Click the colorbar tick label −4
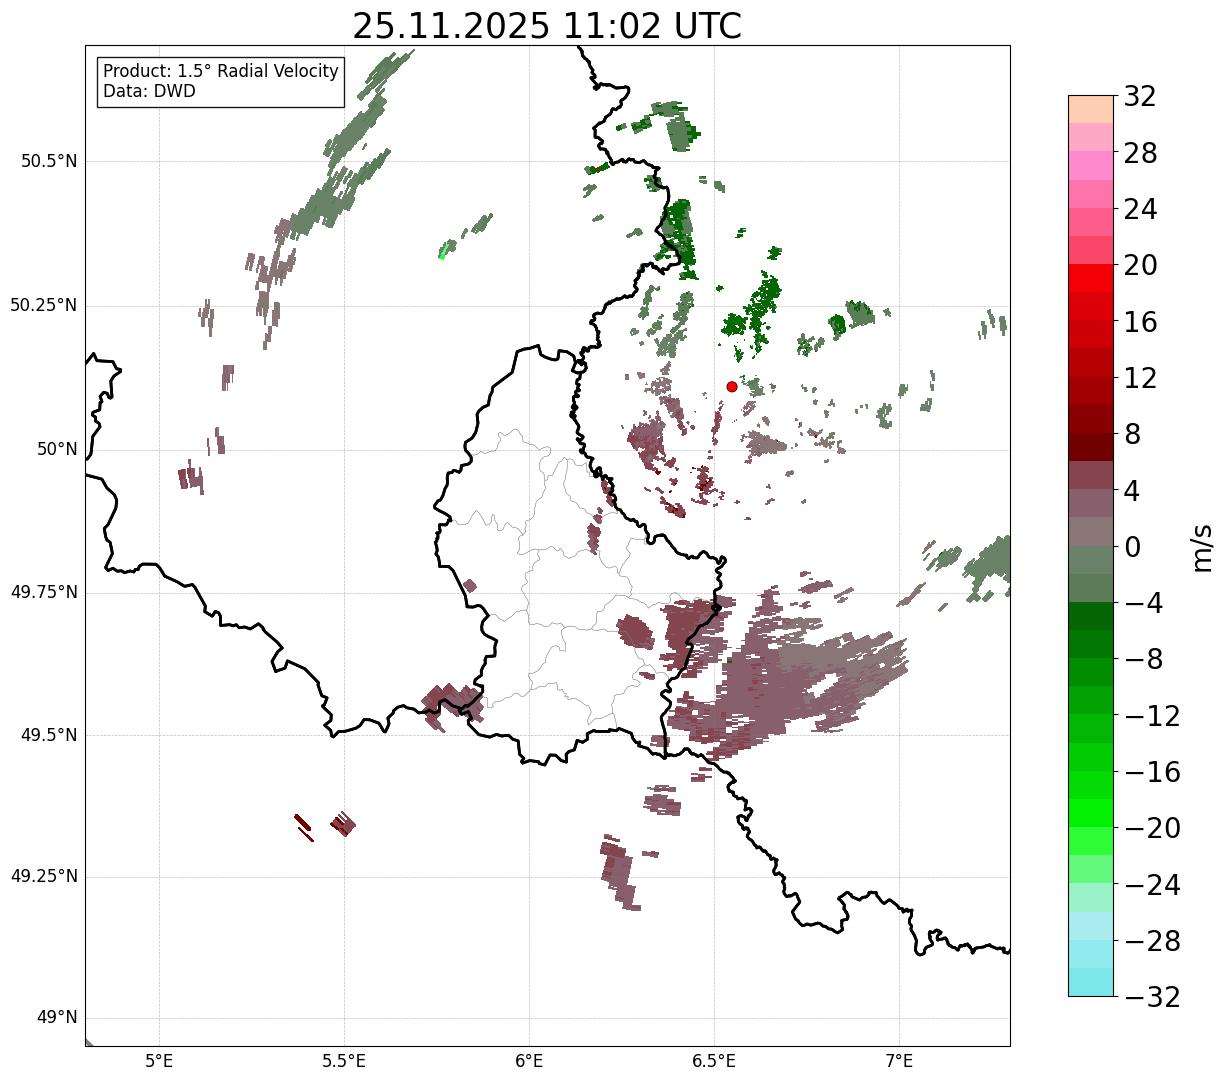Screen dimensions: 1225x1081 pos(1143,603)
